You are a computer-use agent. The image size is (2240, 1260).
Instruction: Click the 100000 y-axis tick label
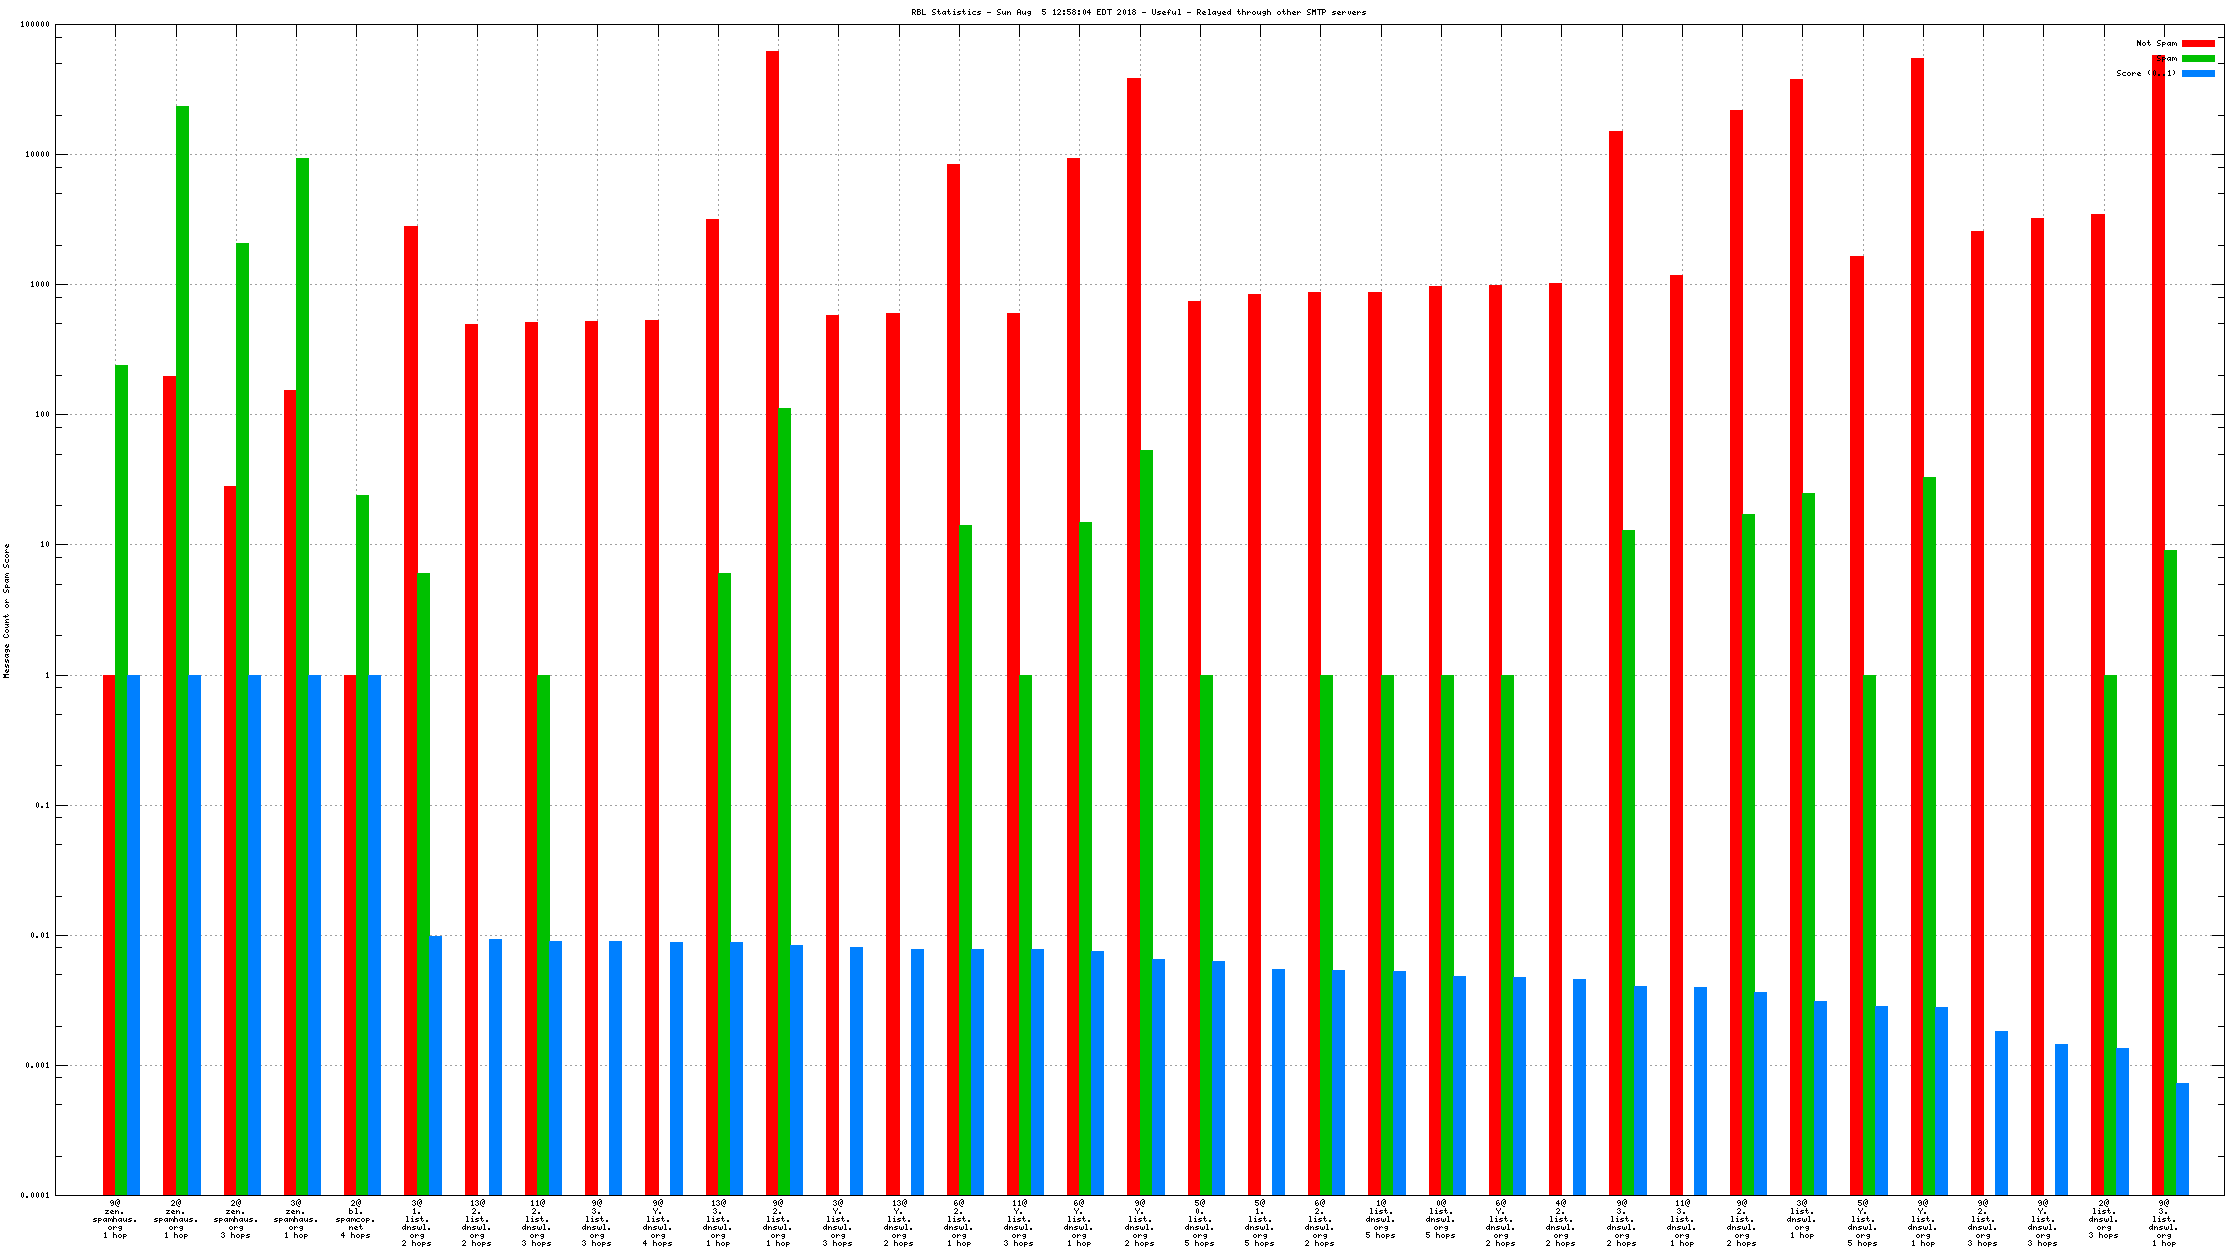coord(35,25)
